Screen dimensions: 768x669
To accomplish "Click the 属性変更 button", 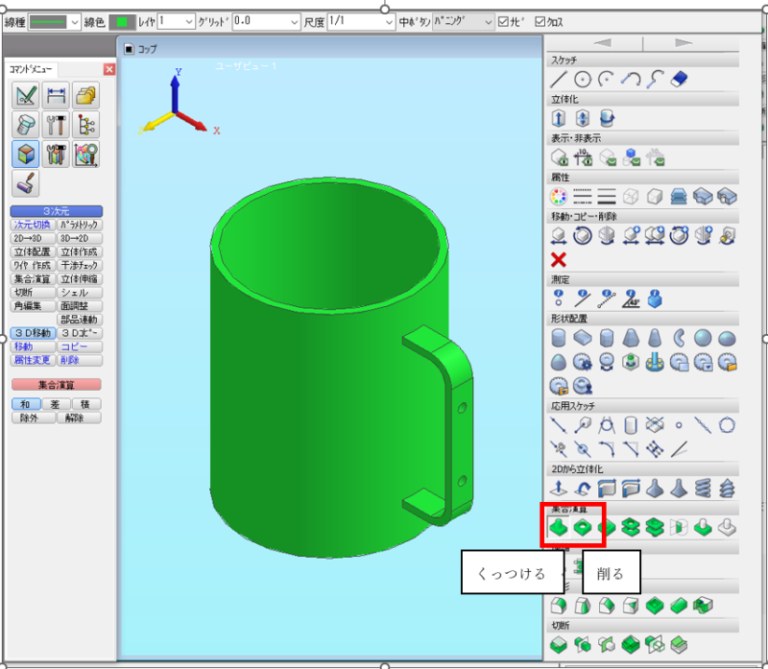I will coord(31,359).
